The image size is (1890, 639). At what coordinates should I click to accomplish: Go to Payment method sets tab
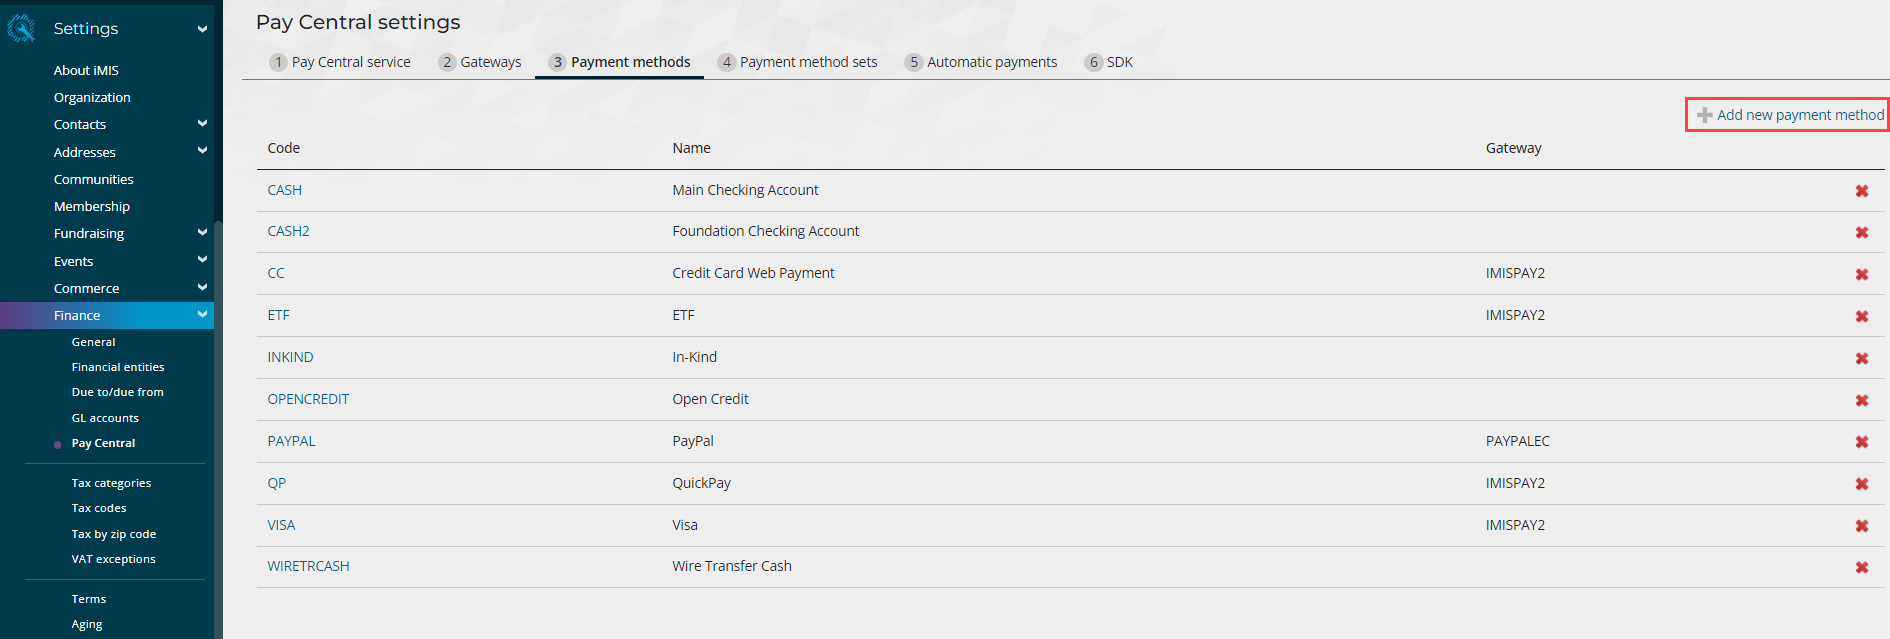[797, 62]
